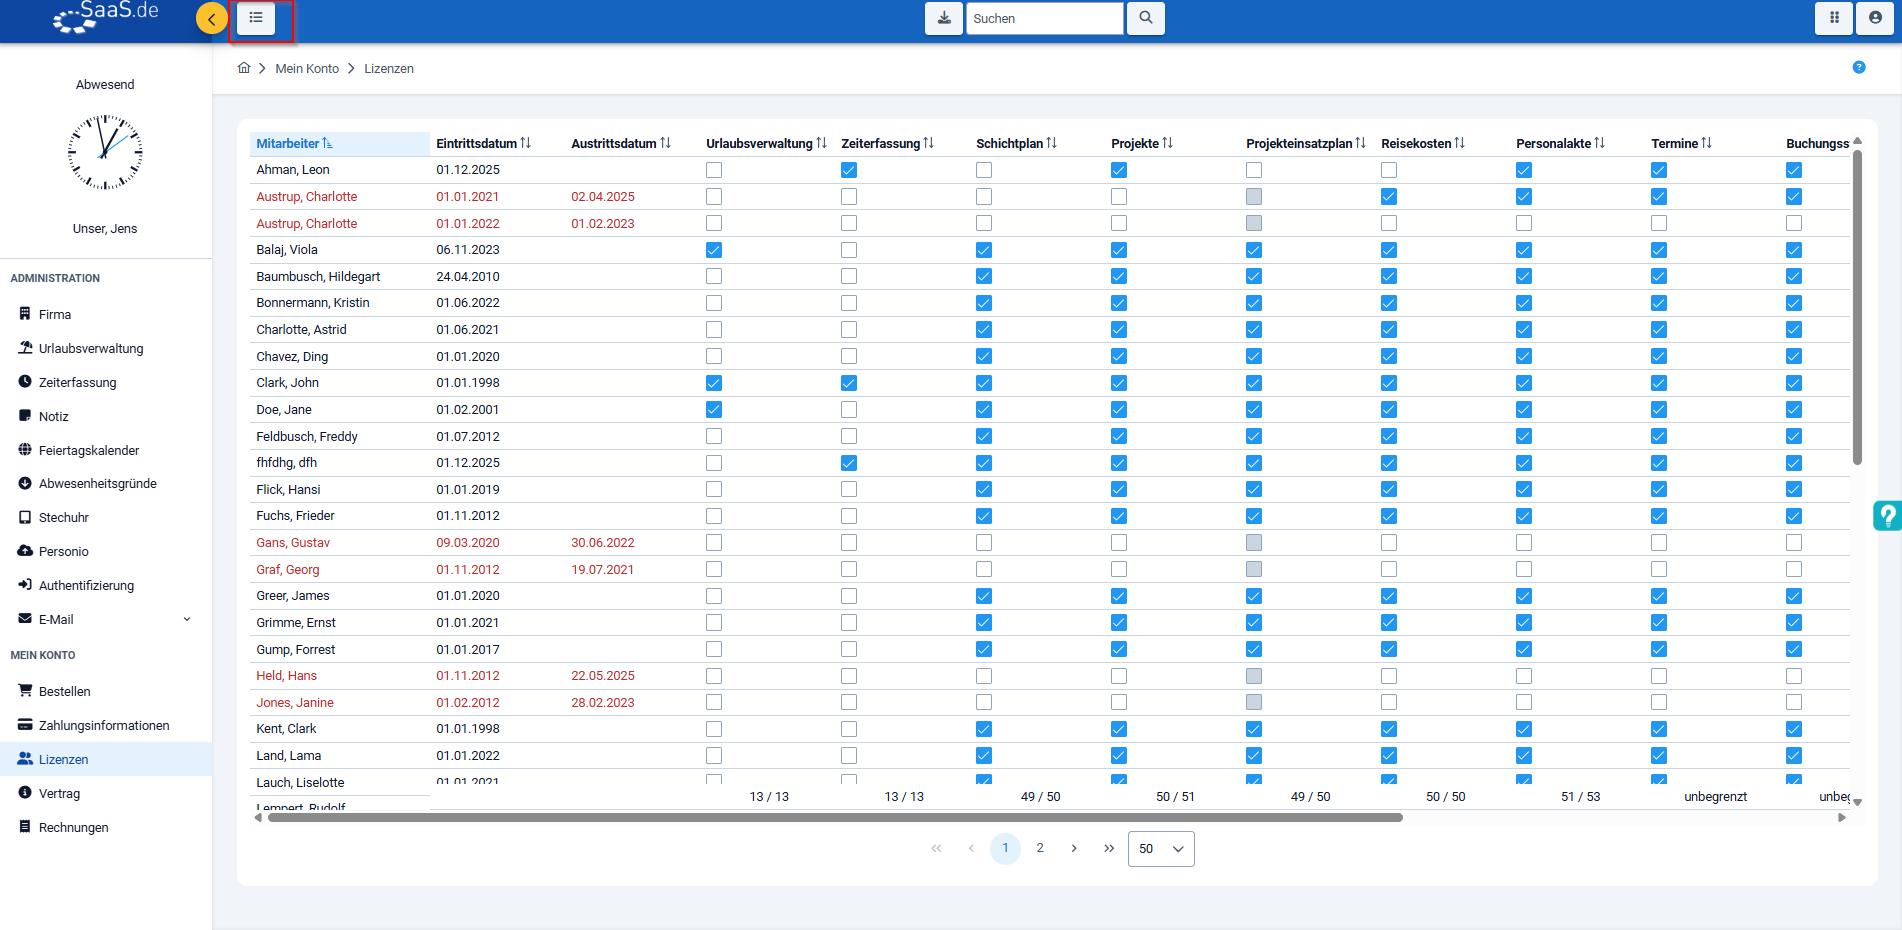
Task: Toggle Schichtplan checkbox for Balaj, Viola
Action: tap(983, 250)
